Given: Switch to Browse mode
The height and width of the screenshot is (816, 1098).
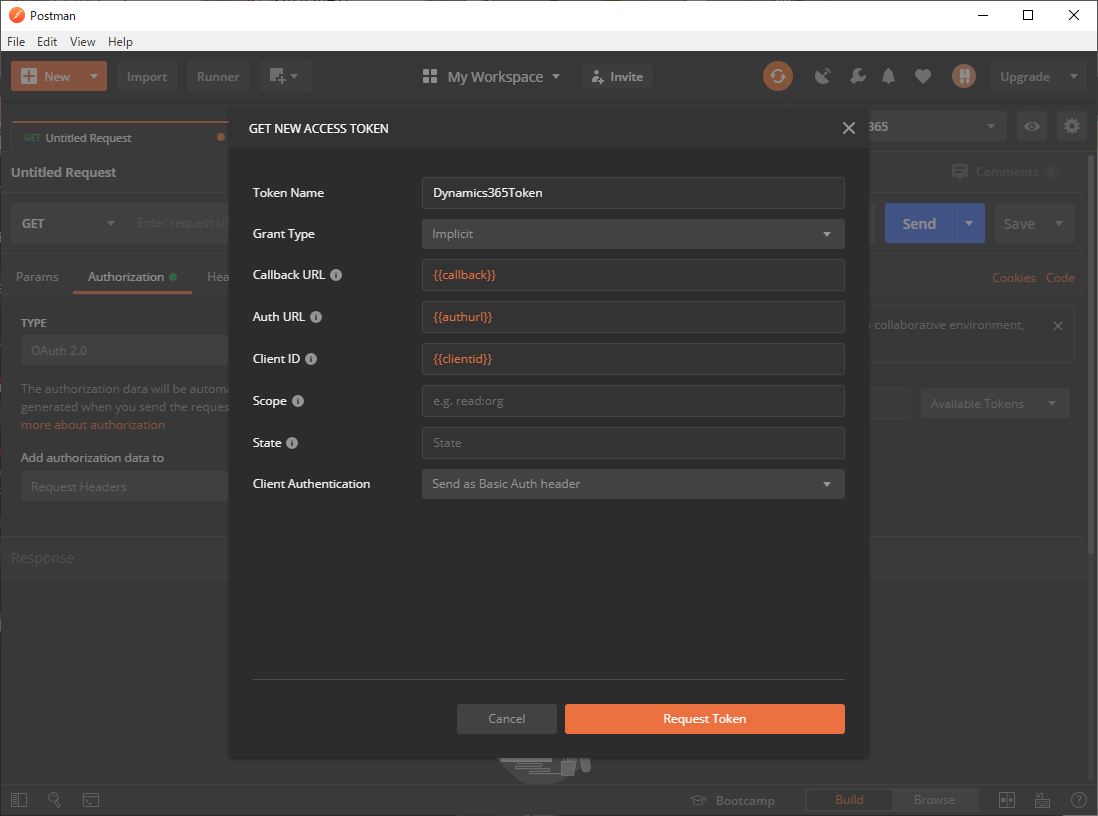Looking at the screenshot, I should pyautogui.click(x=934, y=800).
